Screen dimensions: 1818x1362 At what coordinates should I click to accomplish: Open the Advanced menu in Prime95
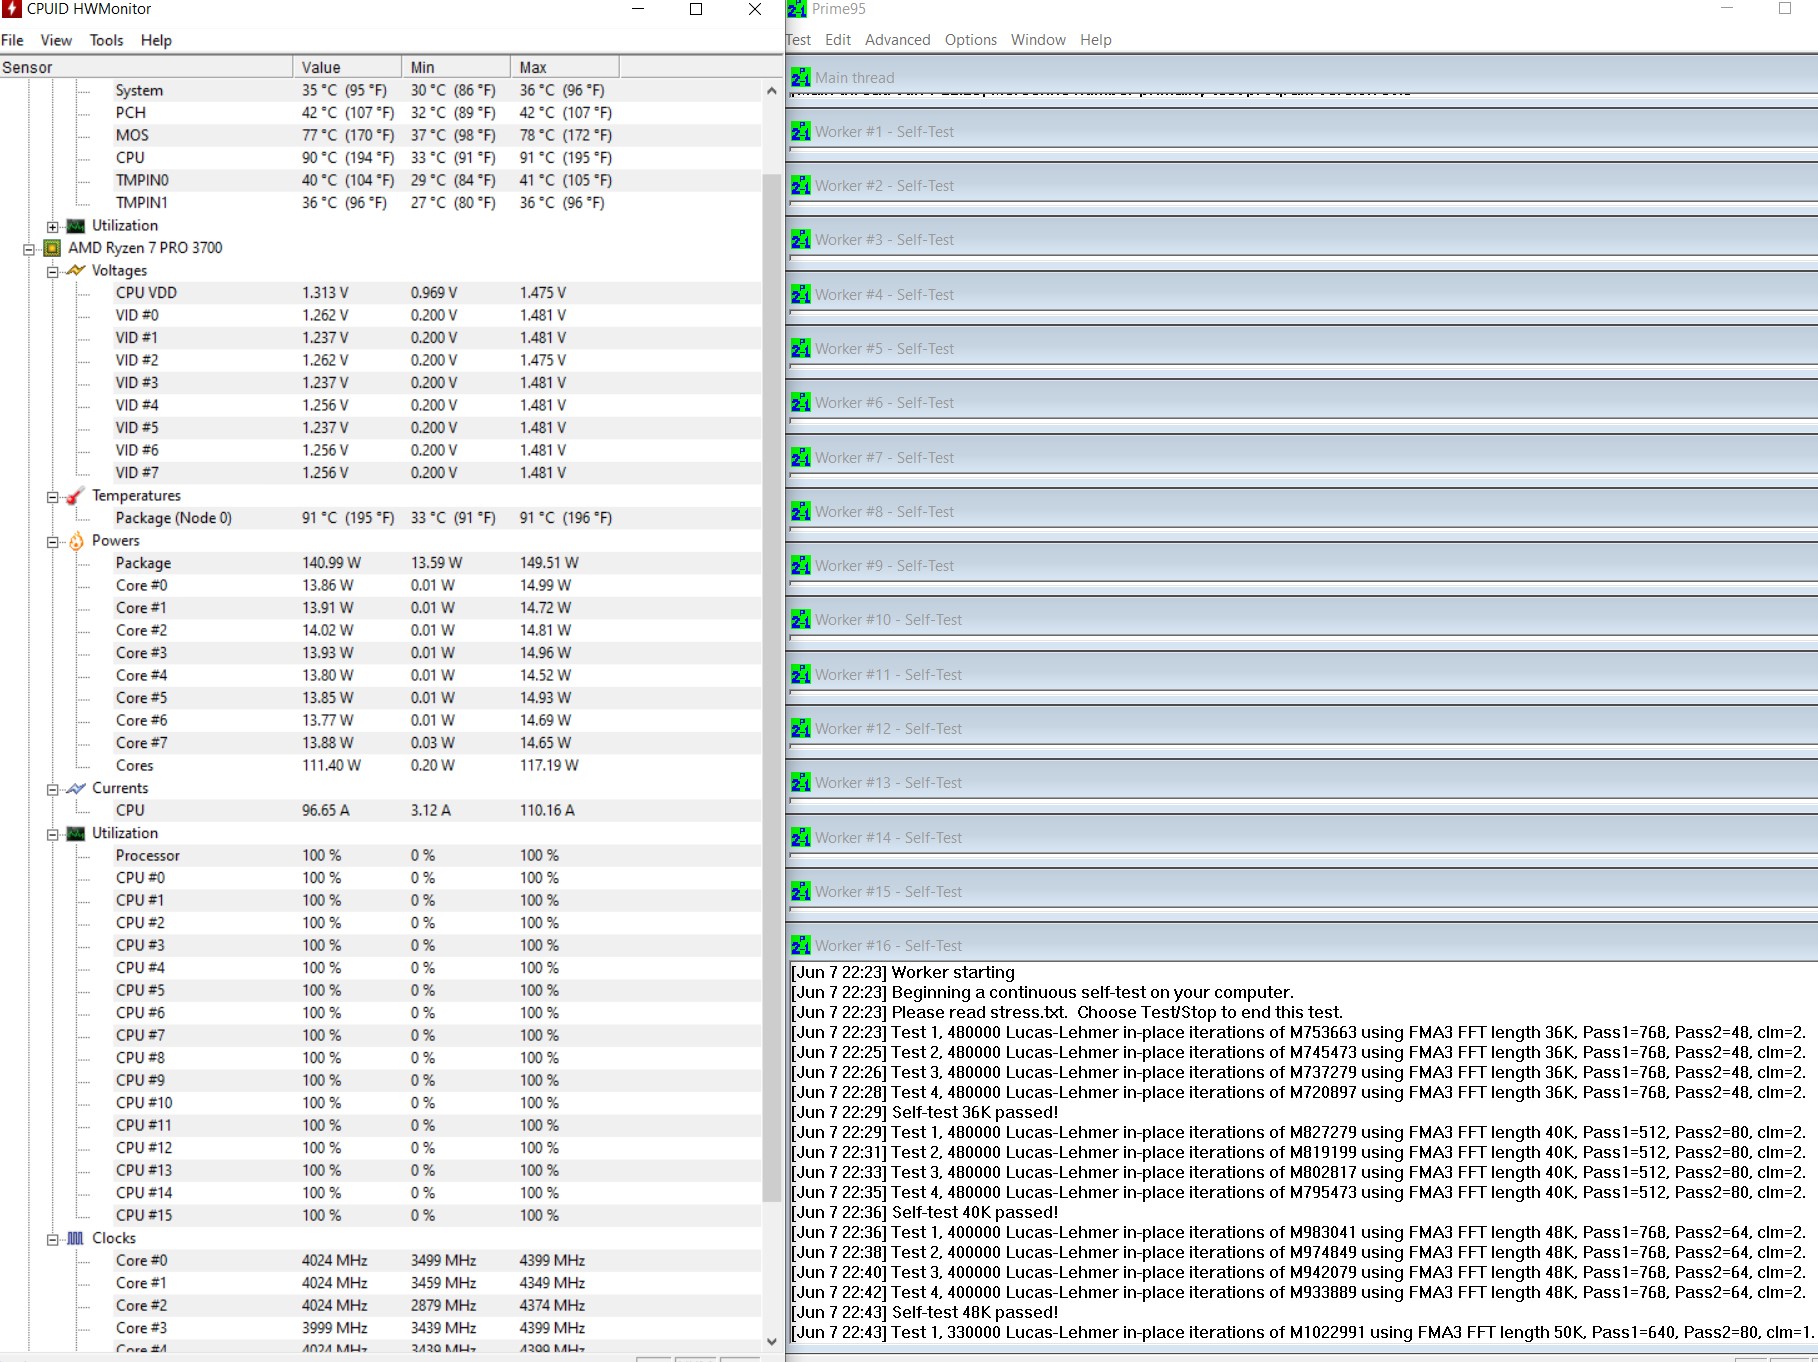897,40
